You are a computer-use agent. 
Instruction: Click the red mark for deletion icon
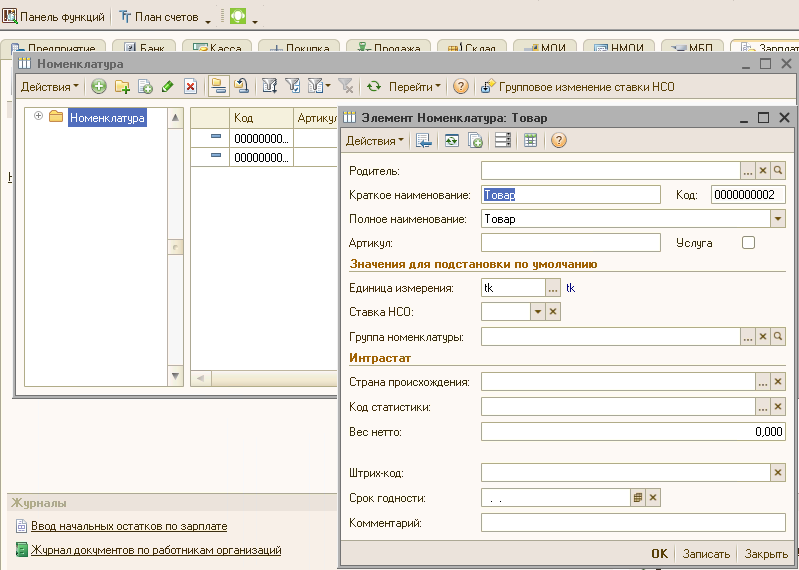190,87
